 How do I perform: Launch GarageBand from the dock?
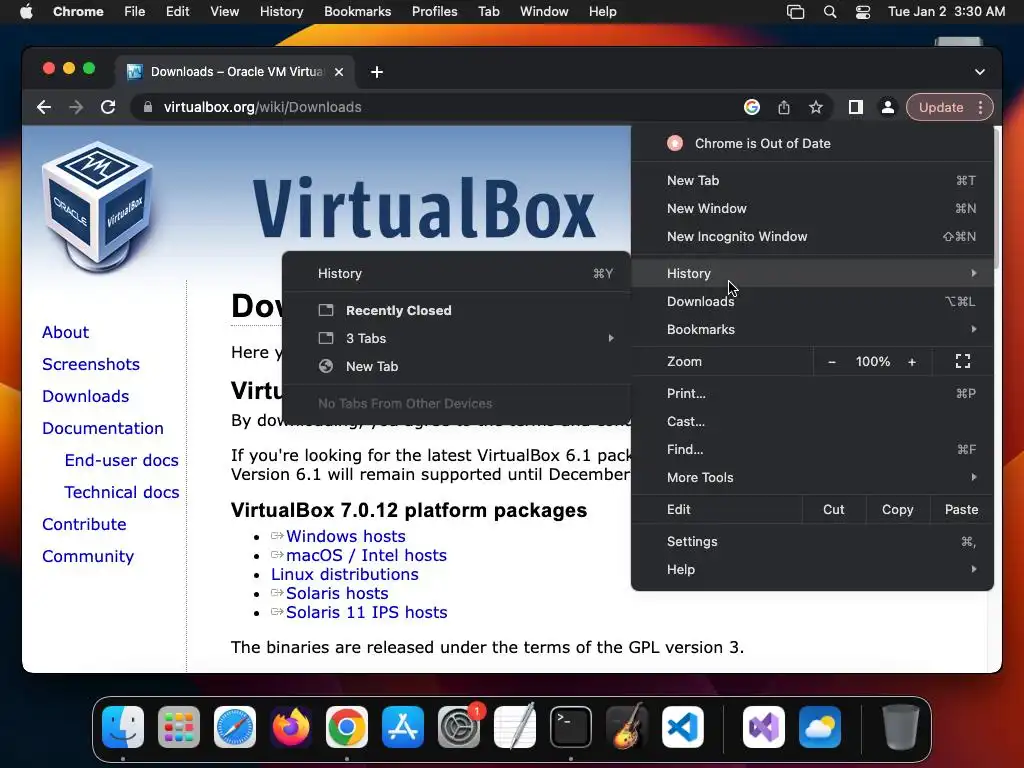(x=627, y=727)
